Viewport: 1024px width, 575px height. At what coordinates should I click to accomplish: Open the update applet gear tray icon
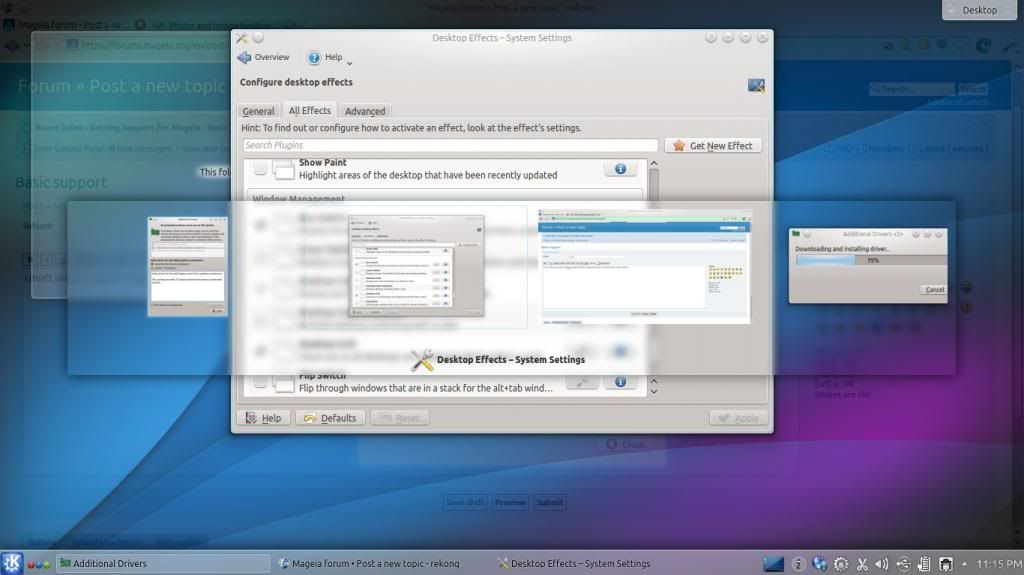[841, 563]
